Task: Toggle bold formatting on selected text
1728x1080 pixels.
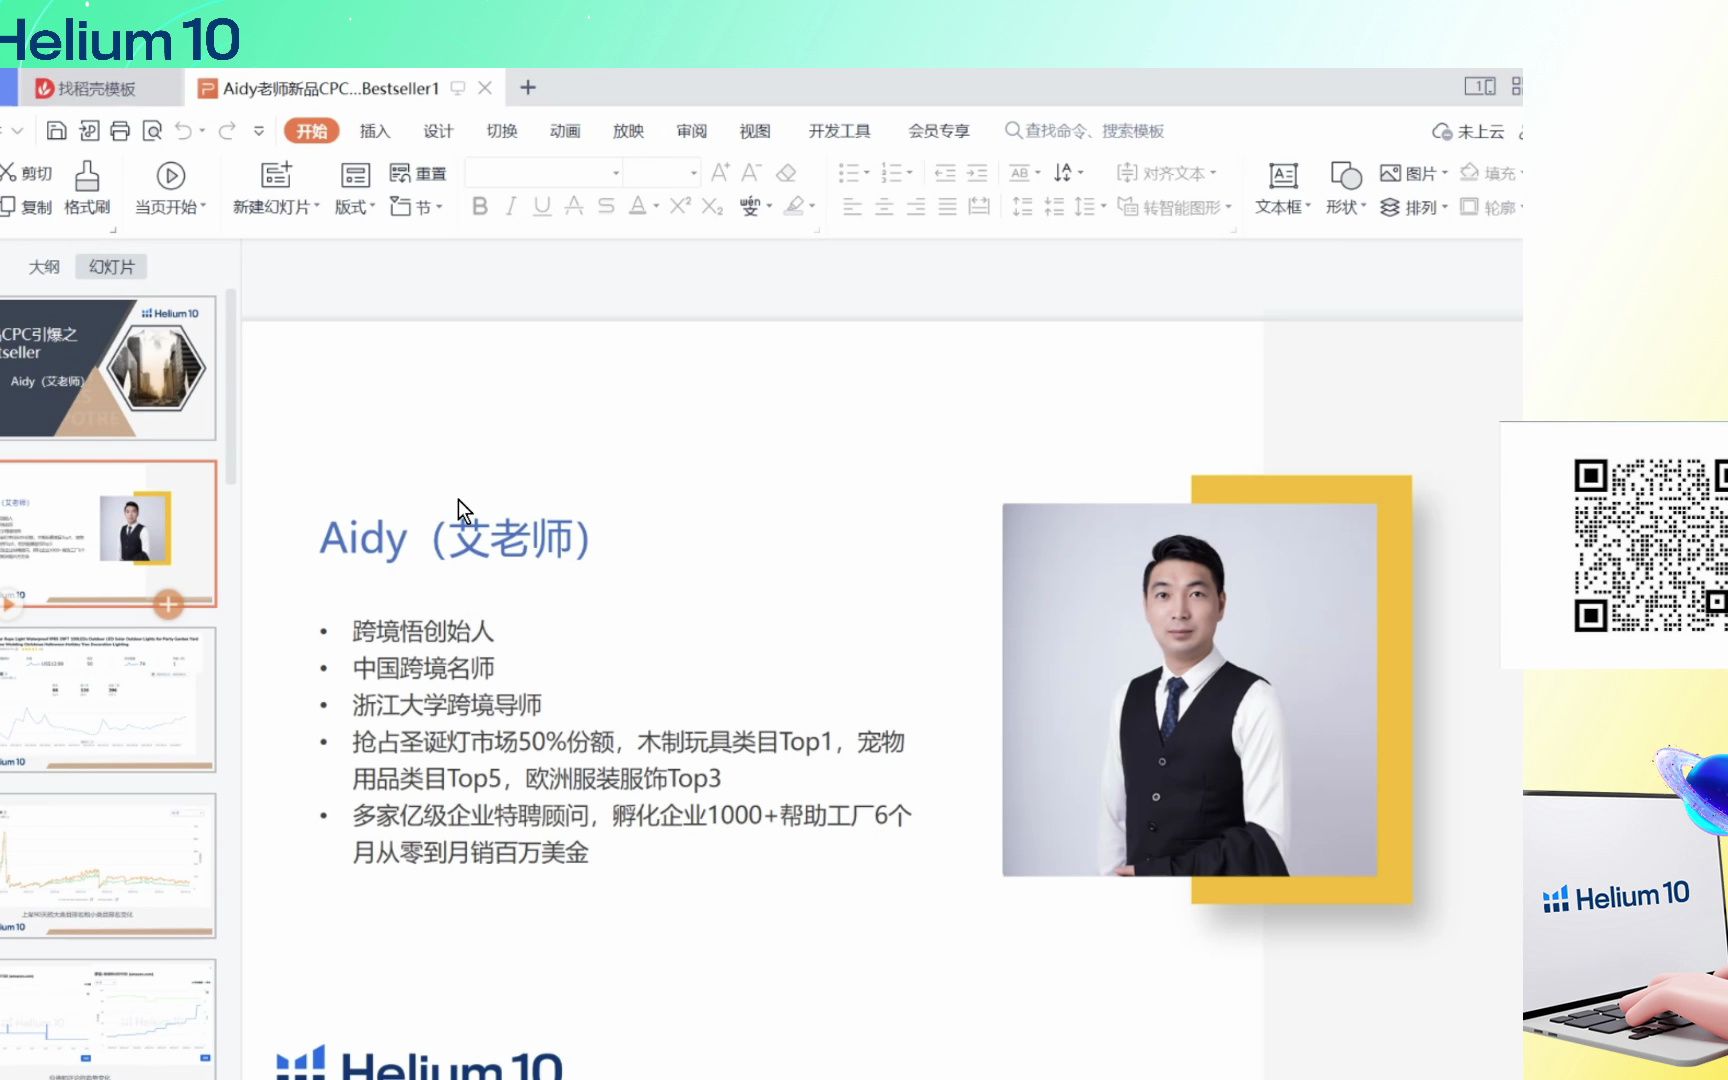Action: [x=479, y=207]
